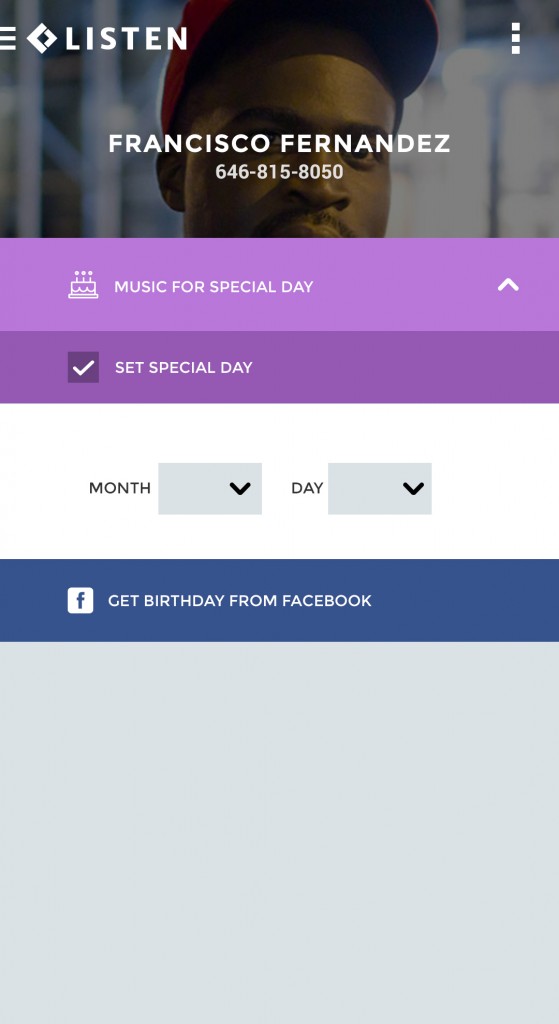559x1024 pixels.
Task: Collapse the Music for Special Day section
Action: click(508, 285)
